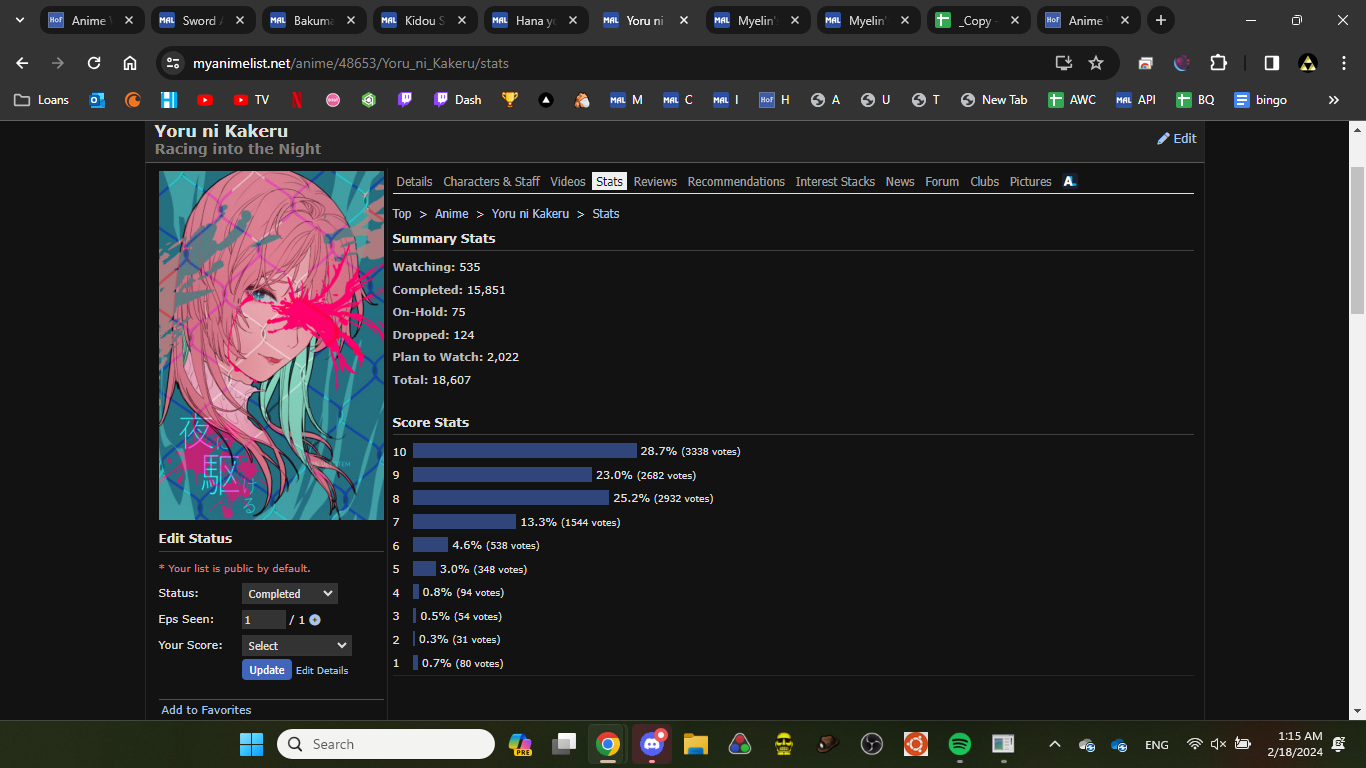
Task: Click the Eps Seen input field
Action: click(264, 620)
